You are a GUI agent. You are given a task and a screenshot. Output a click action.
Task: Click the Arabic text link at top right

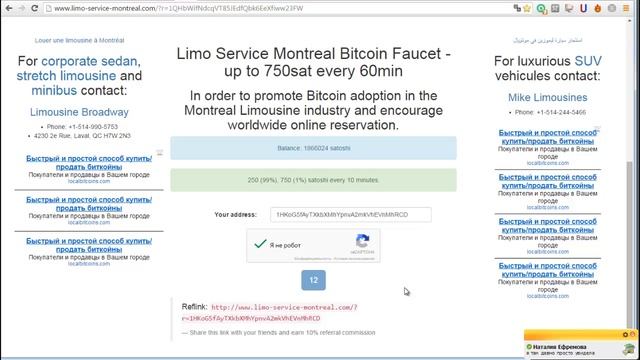click(x=547, y=40)
